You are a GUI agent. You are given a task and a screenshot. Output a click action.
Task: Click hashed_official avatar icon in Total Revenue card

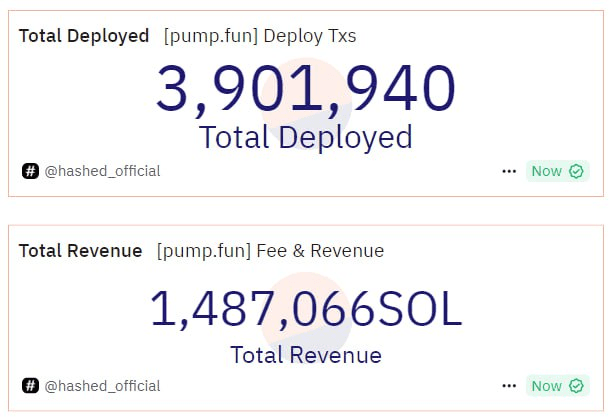(x=30, y=386)
